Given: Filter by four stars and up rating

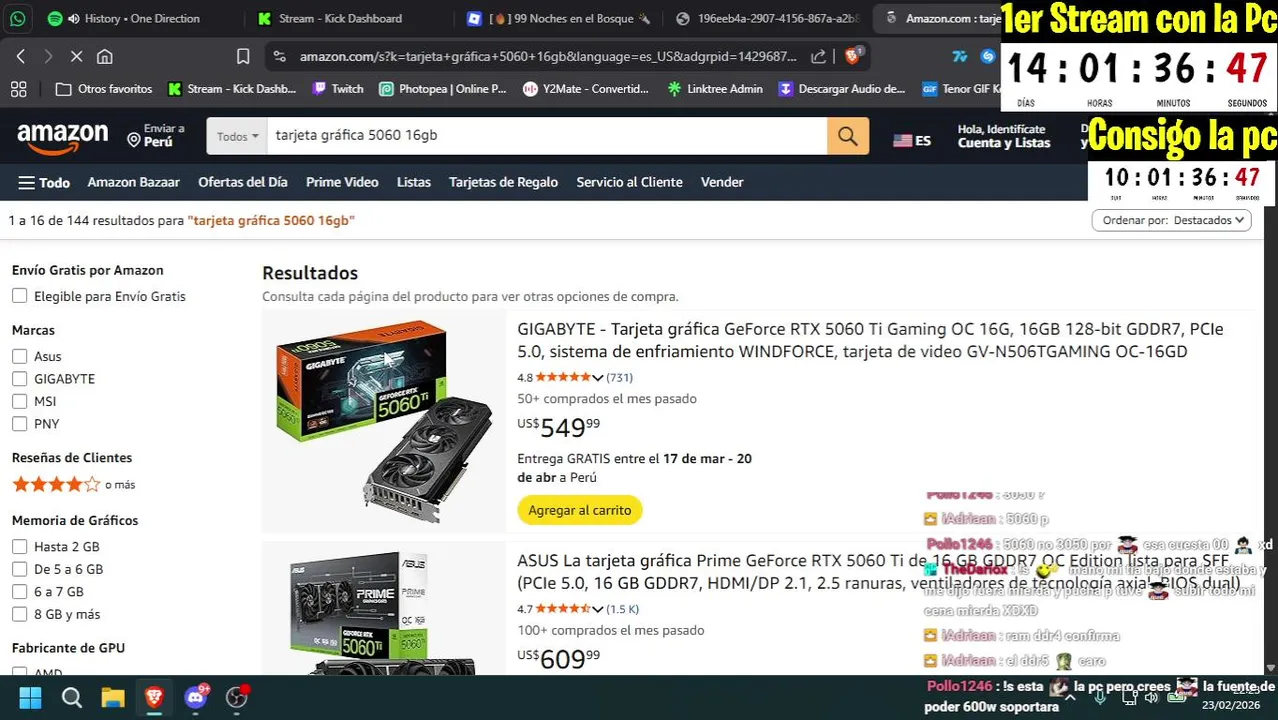Looking at the screenshot, I should pos(73,485).
